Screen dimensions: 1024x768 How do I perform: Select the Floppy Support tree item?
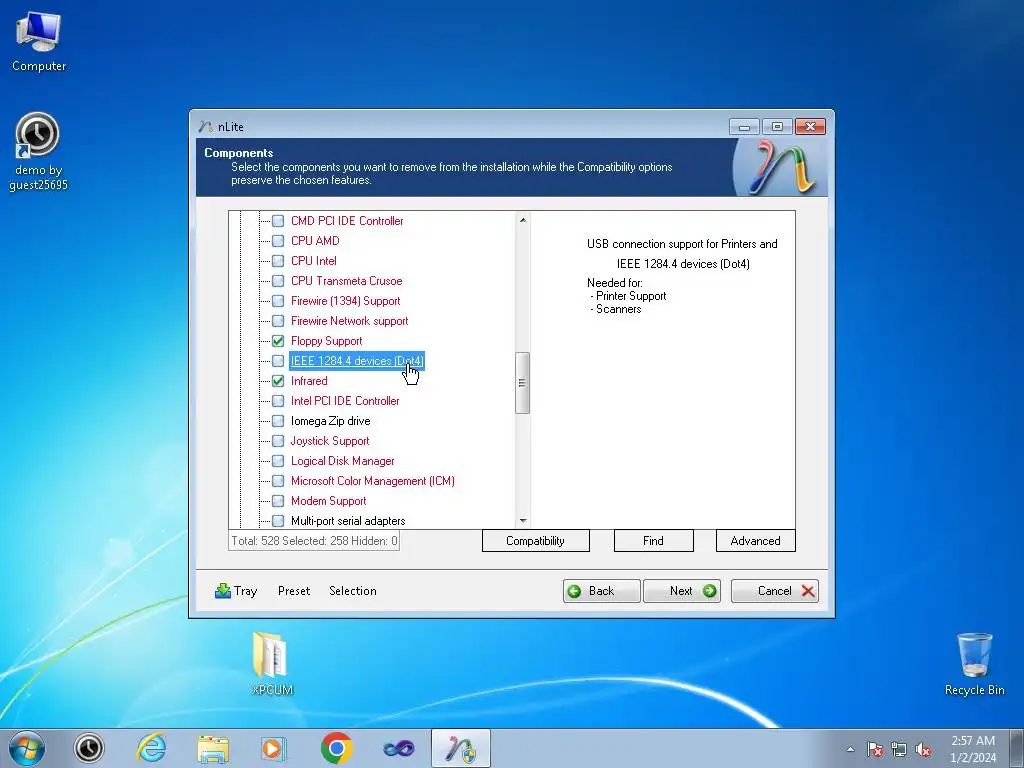327,341
